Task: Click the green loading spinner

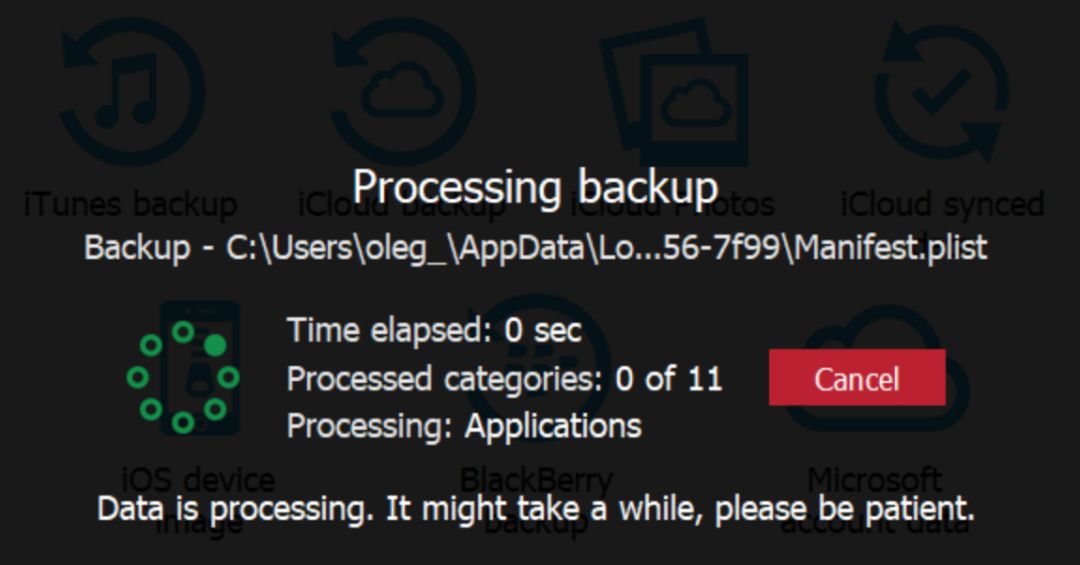Action: [x=183, y=377]
